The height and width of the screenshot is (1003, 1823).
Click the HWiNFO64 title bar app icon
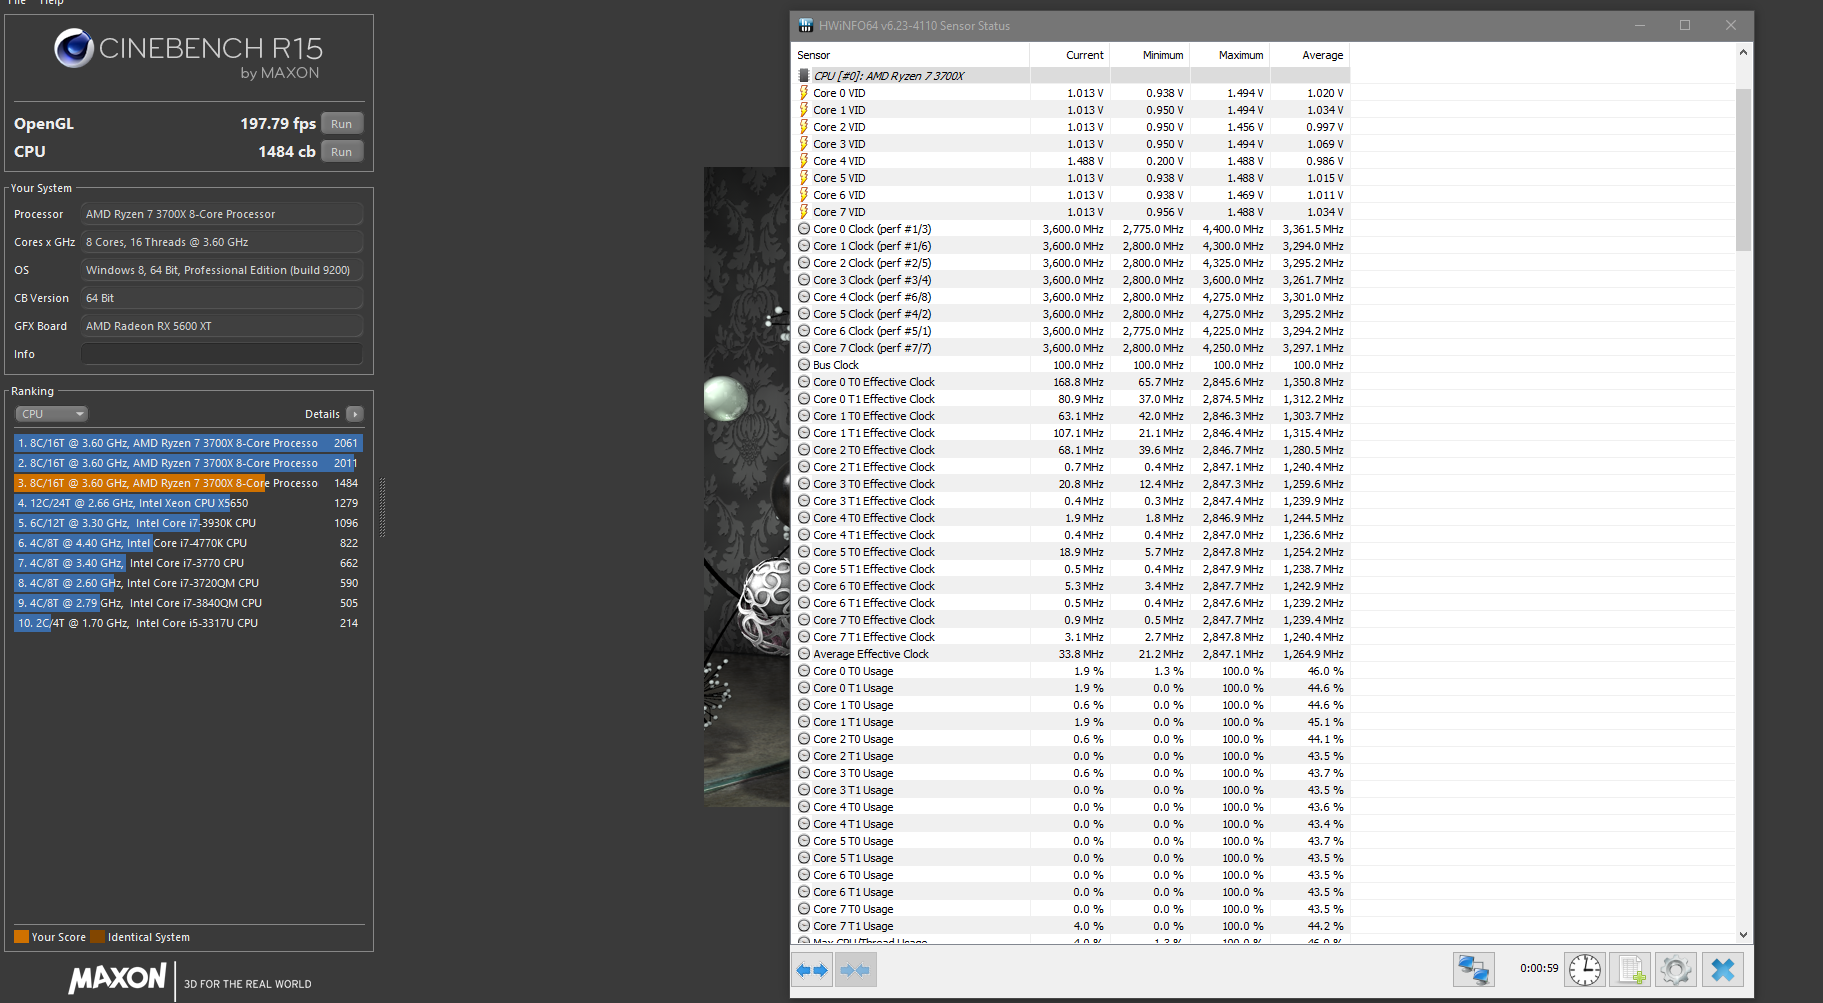point(806,25)
